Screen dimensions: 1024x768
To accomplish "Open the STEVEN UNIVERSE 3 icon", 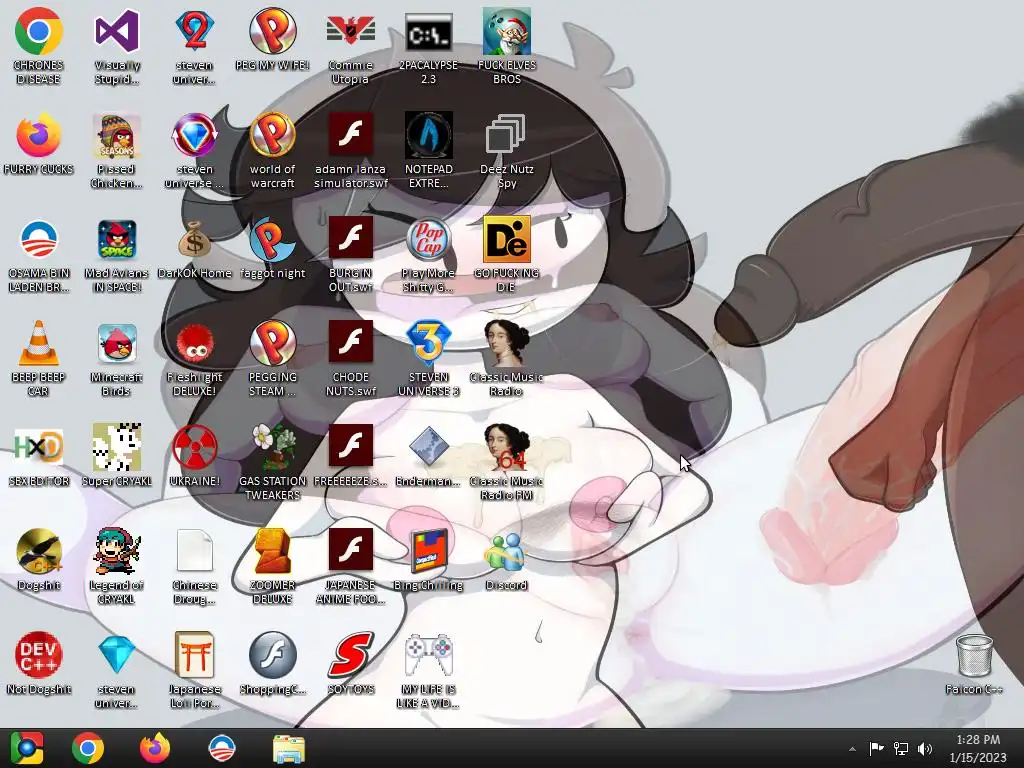I will [x=428, y=343].
